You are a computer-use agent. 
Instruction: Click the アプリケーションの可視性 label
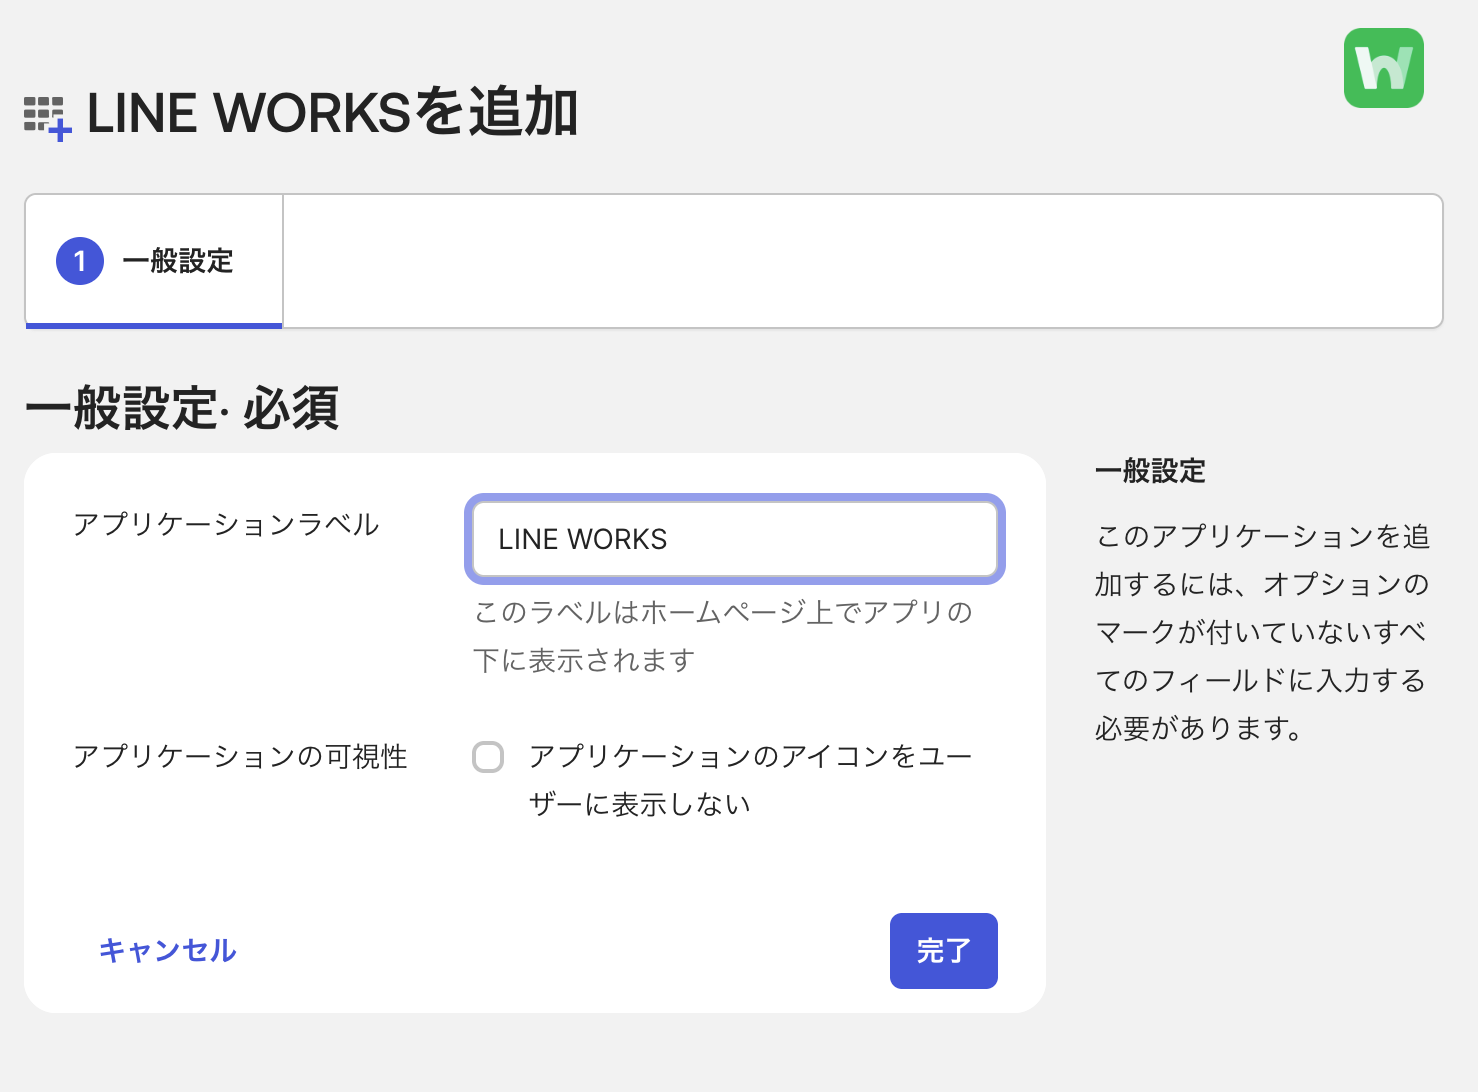(240, 757)
